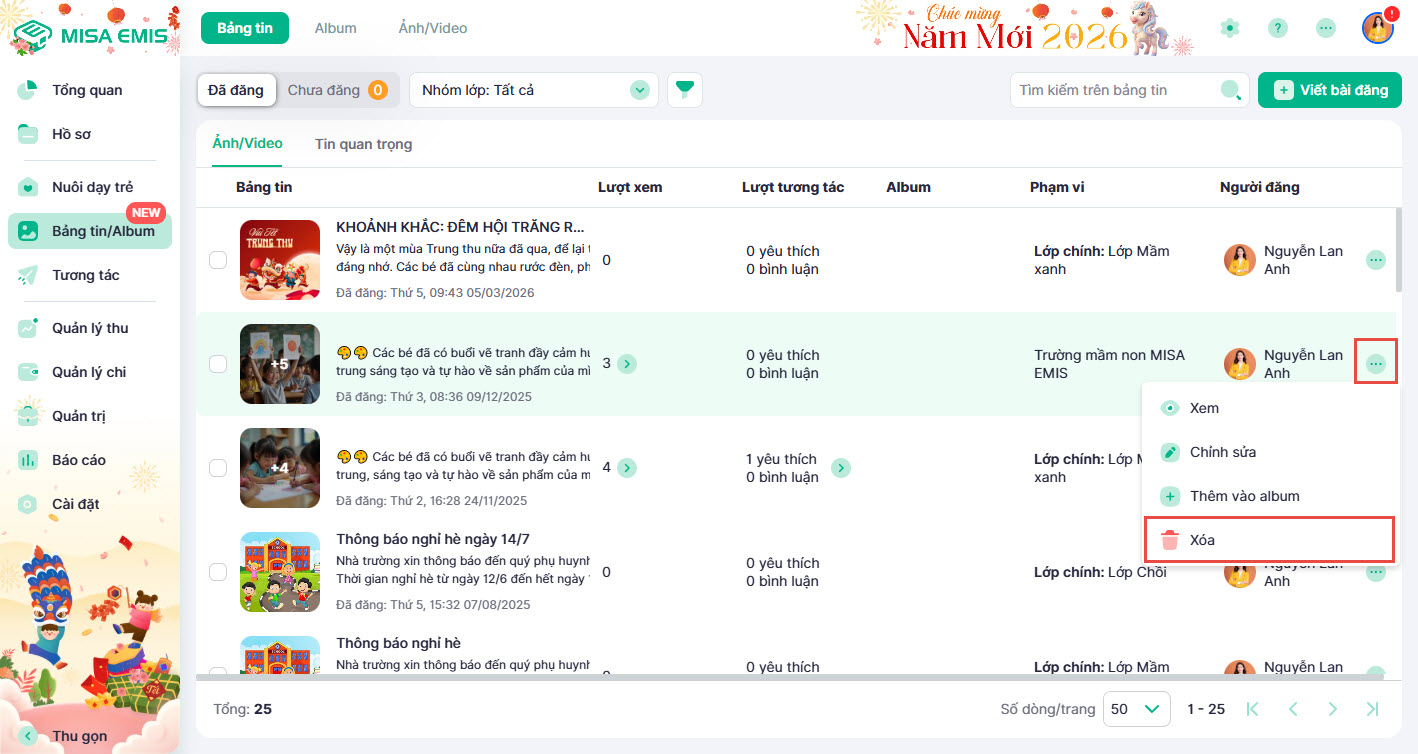
Task: Switch to the Tin quan trọng tab
Action: (363, 144)
